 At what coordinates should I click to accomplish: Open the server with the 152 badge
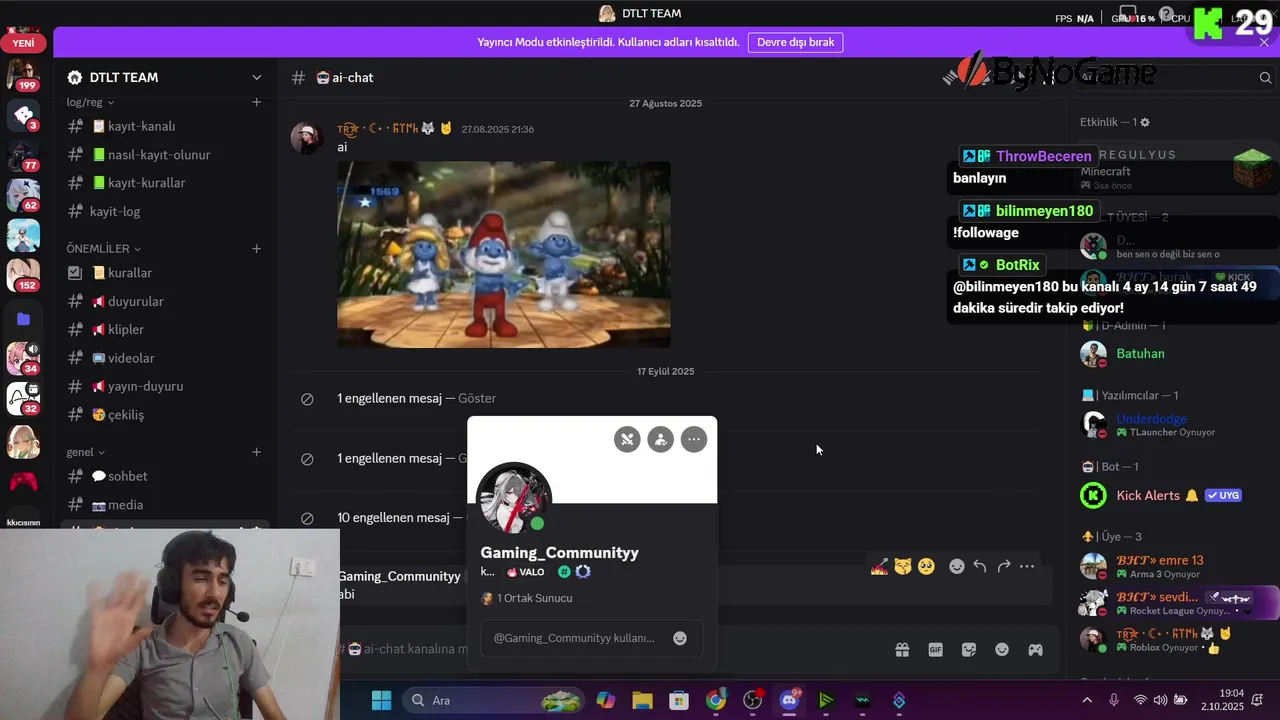coord(23,274)
